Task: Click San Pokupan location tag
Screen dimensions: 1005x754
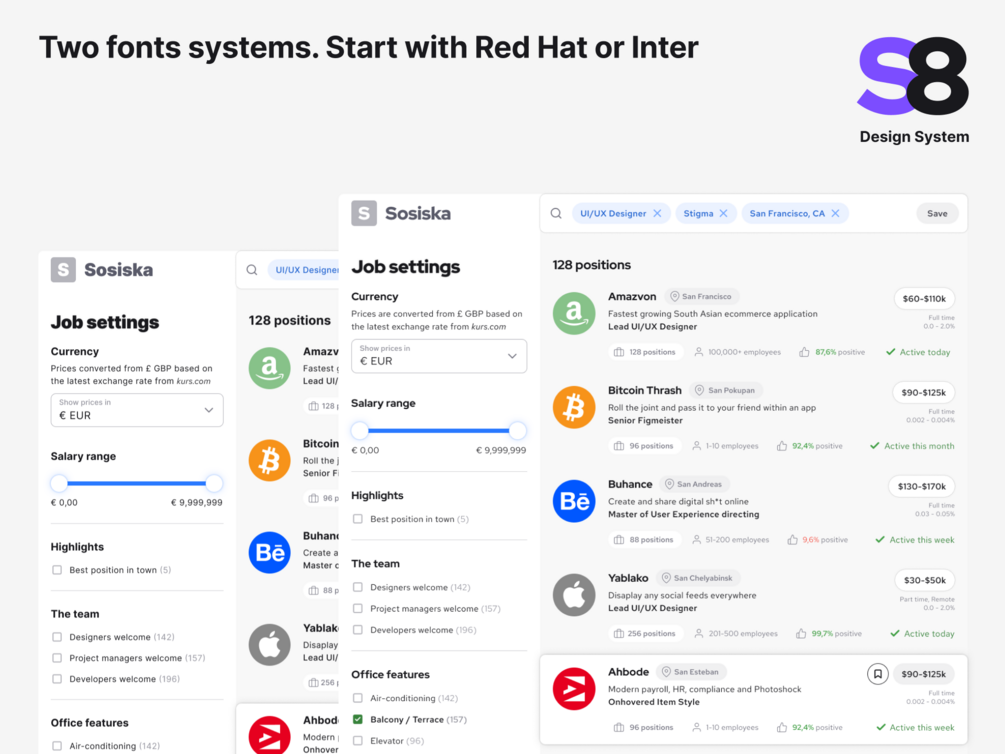Action: click(x=726, y=390)
